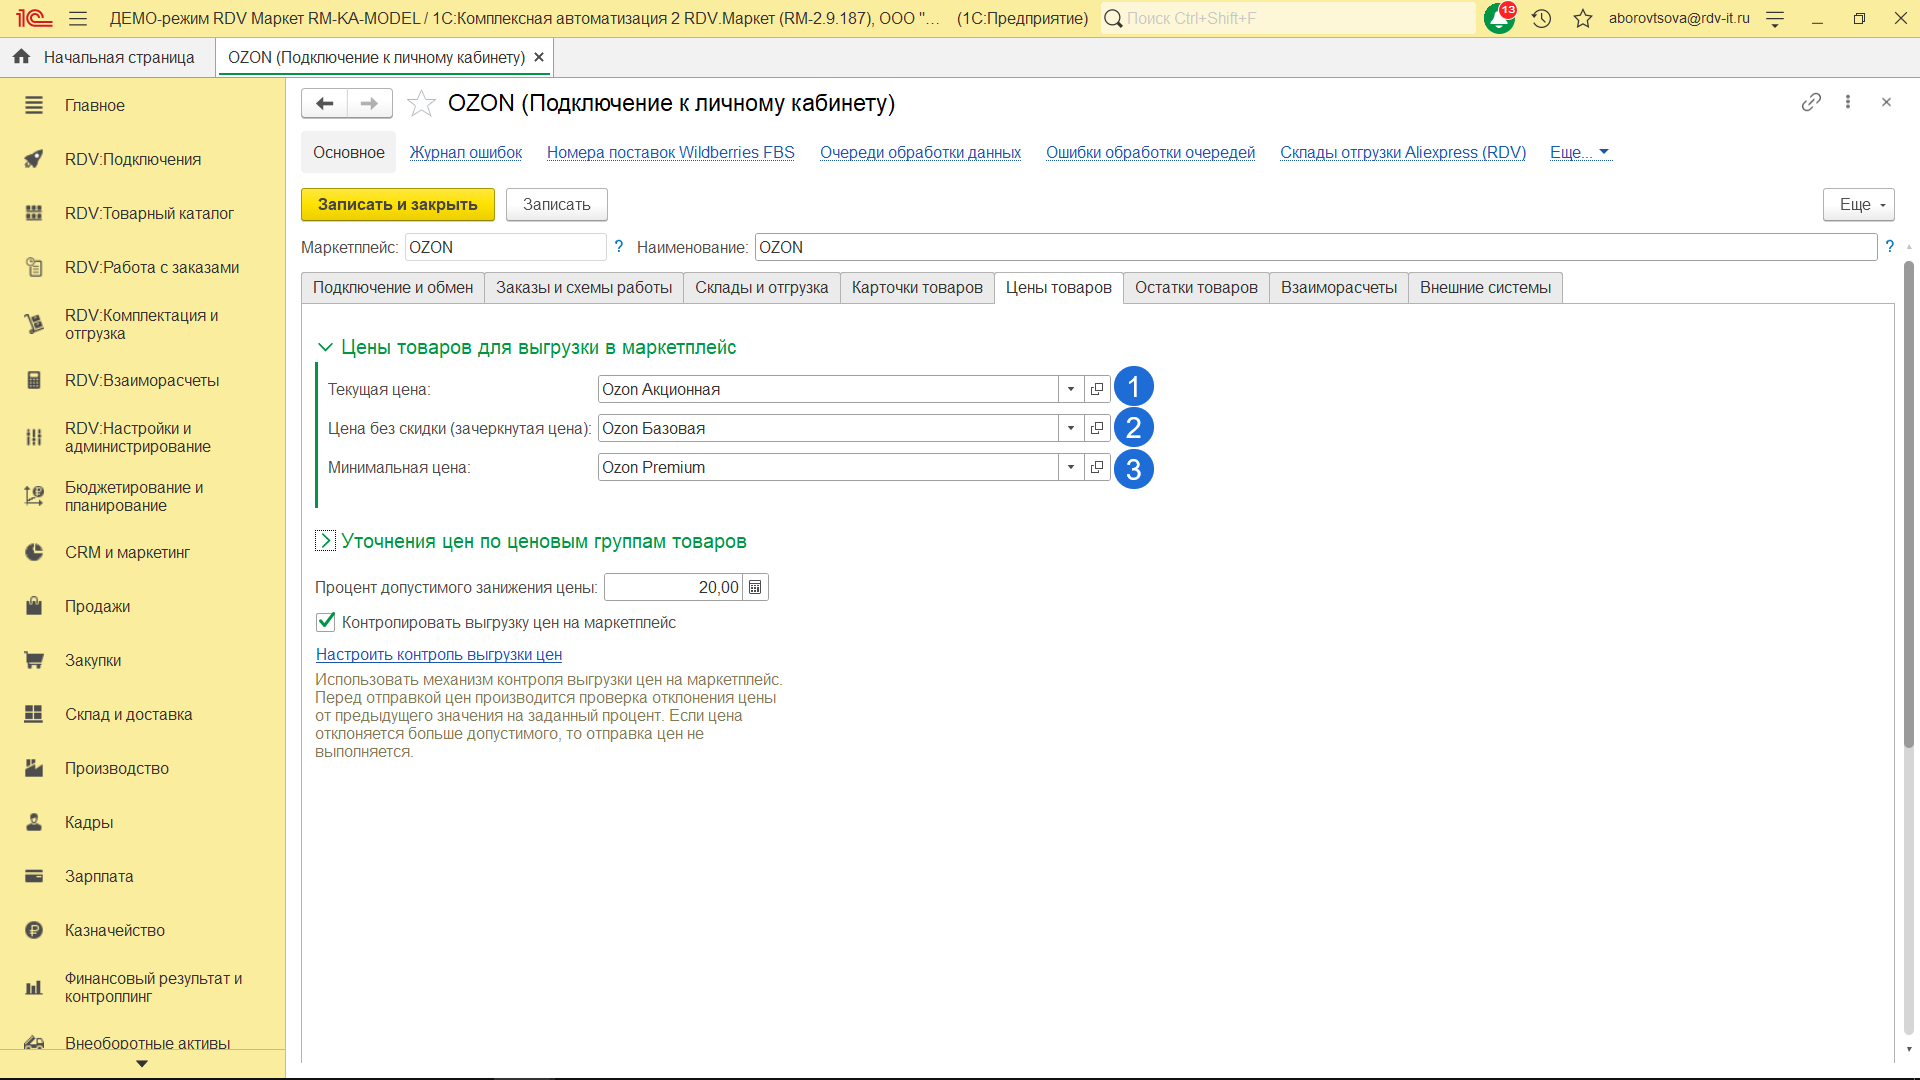The height and width of the screenshot is (1080, 1920).
Task: Open RDV:Подключения section in sidebar
Action: click(132, 159)
